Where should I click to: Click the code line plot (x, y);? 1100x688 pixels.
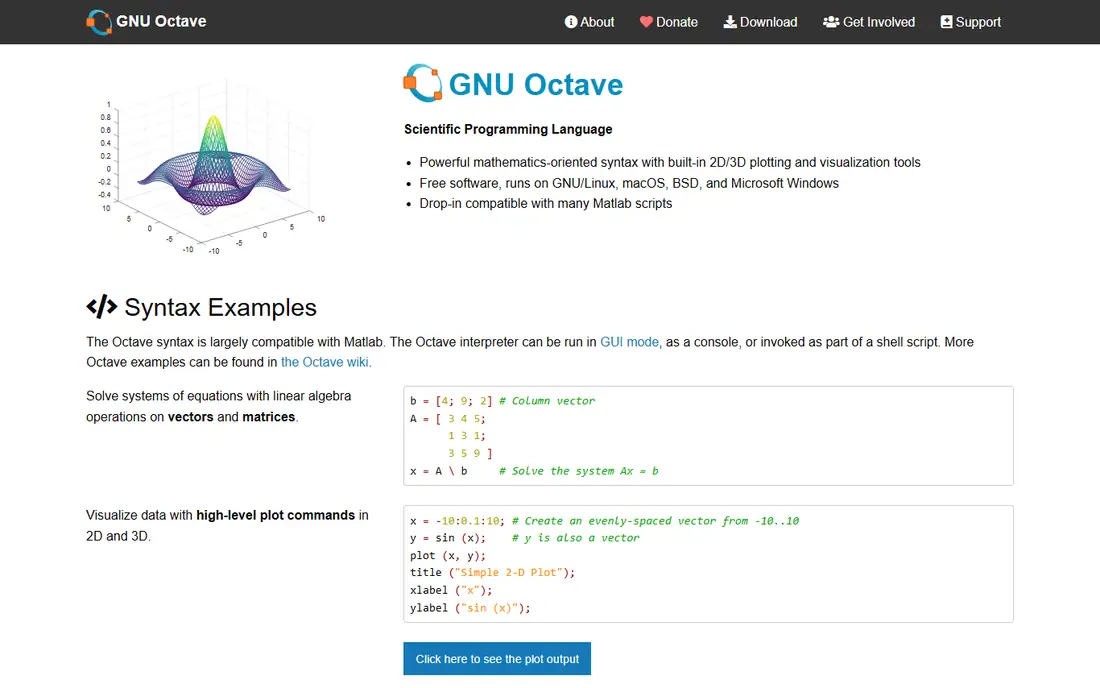448,555
